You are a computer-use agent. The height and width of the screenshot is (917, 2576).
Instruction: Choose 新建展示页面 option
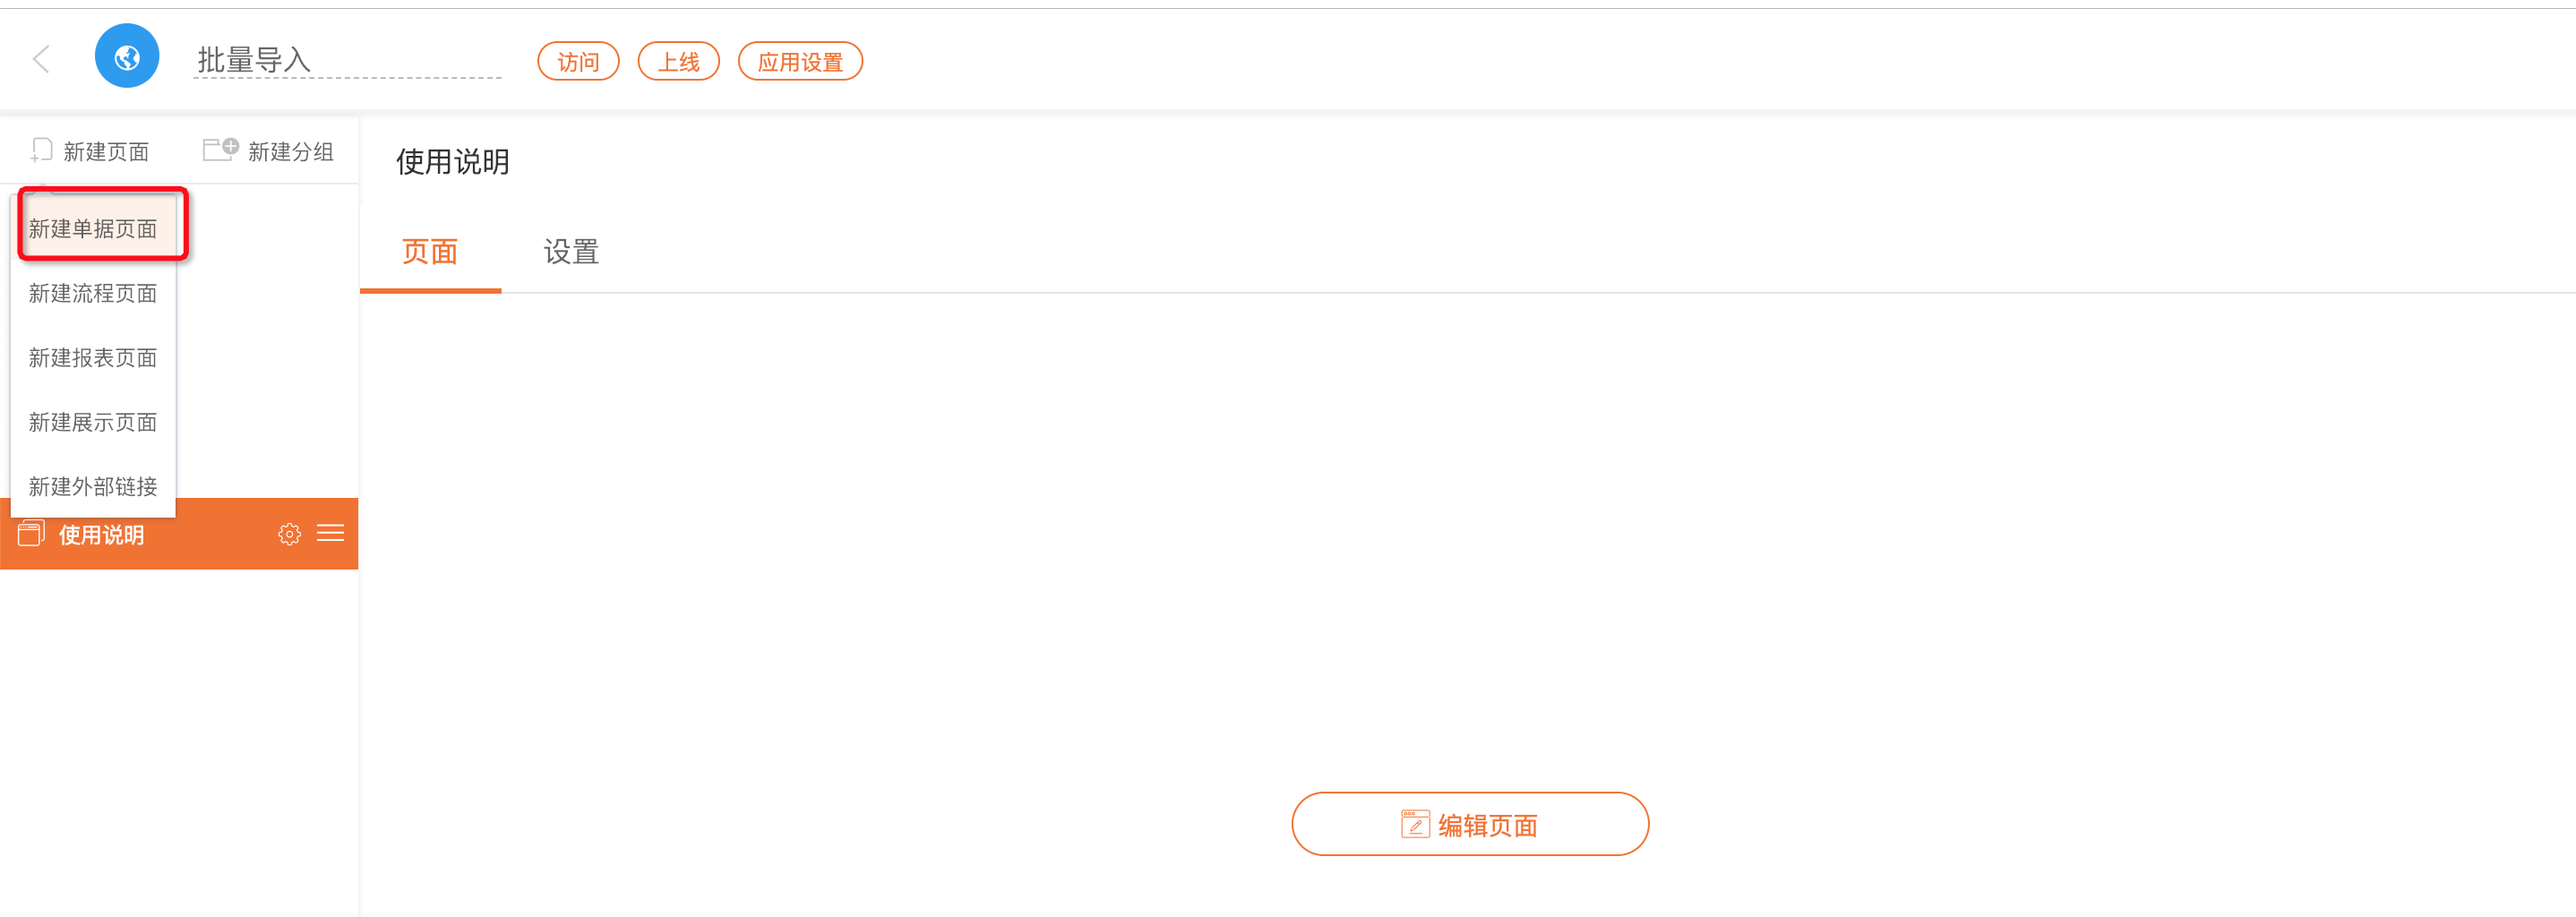(x=93, y=422)
